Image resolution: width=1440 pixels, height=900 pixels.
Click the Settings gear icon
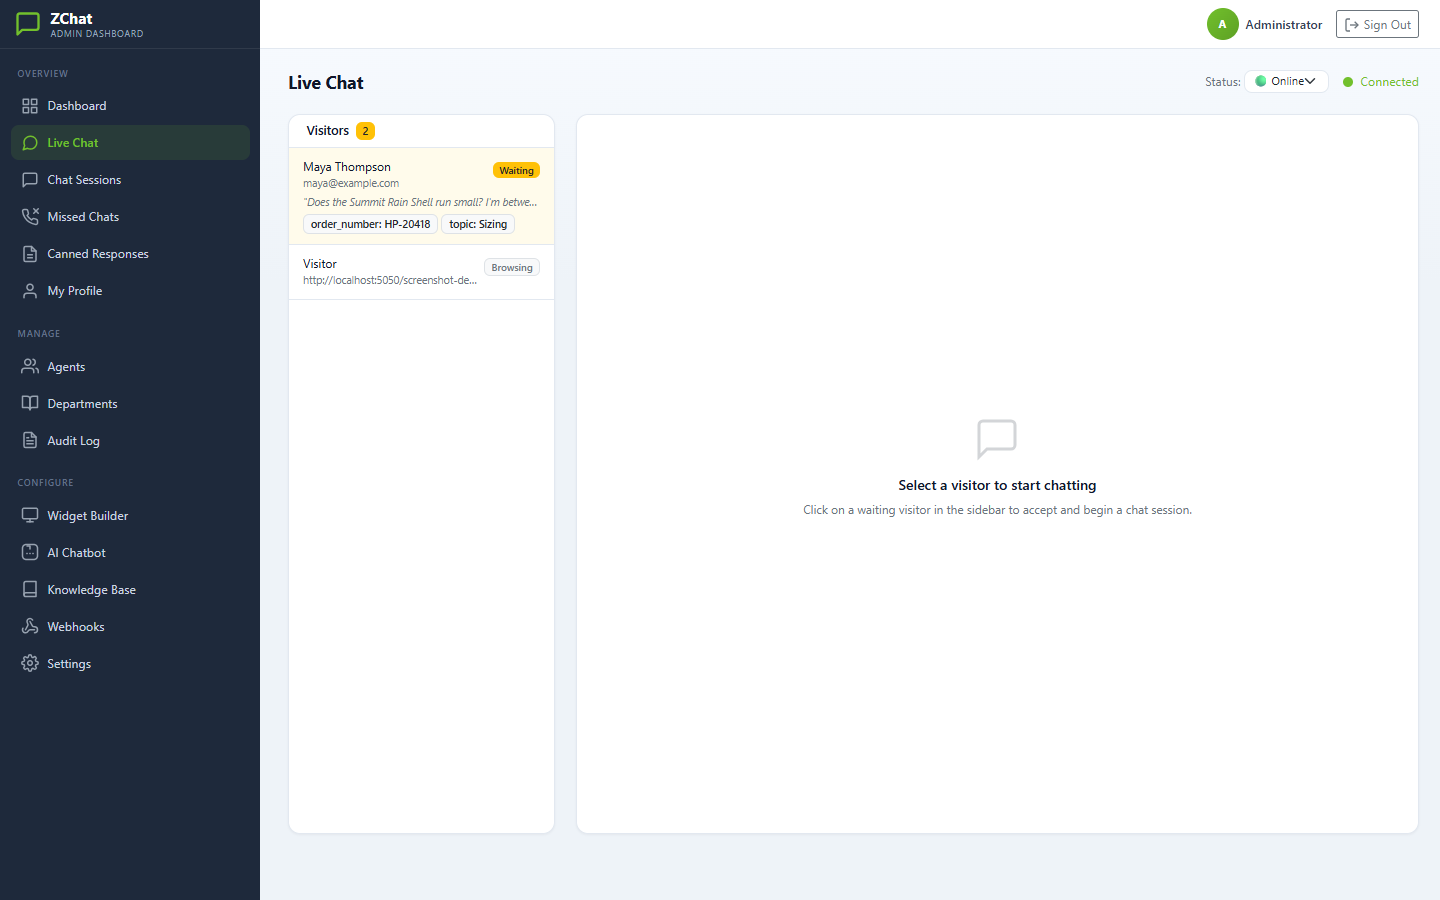coord(30,664)
